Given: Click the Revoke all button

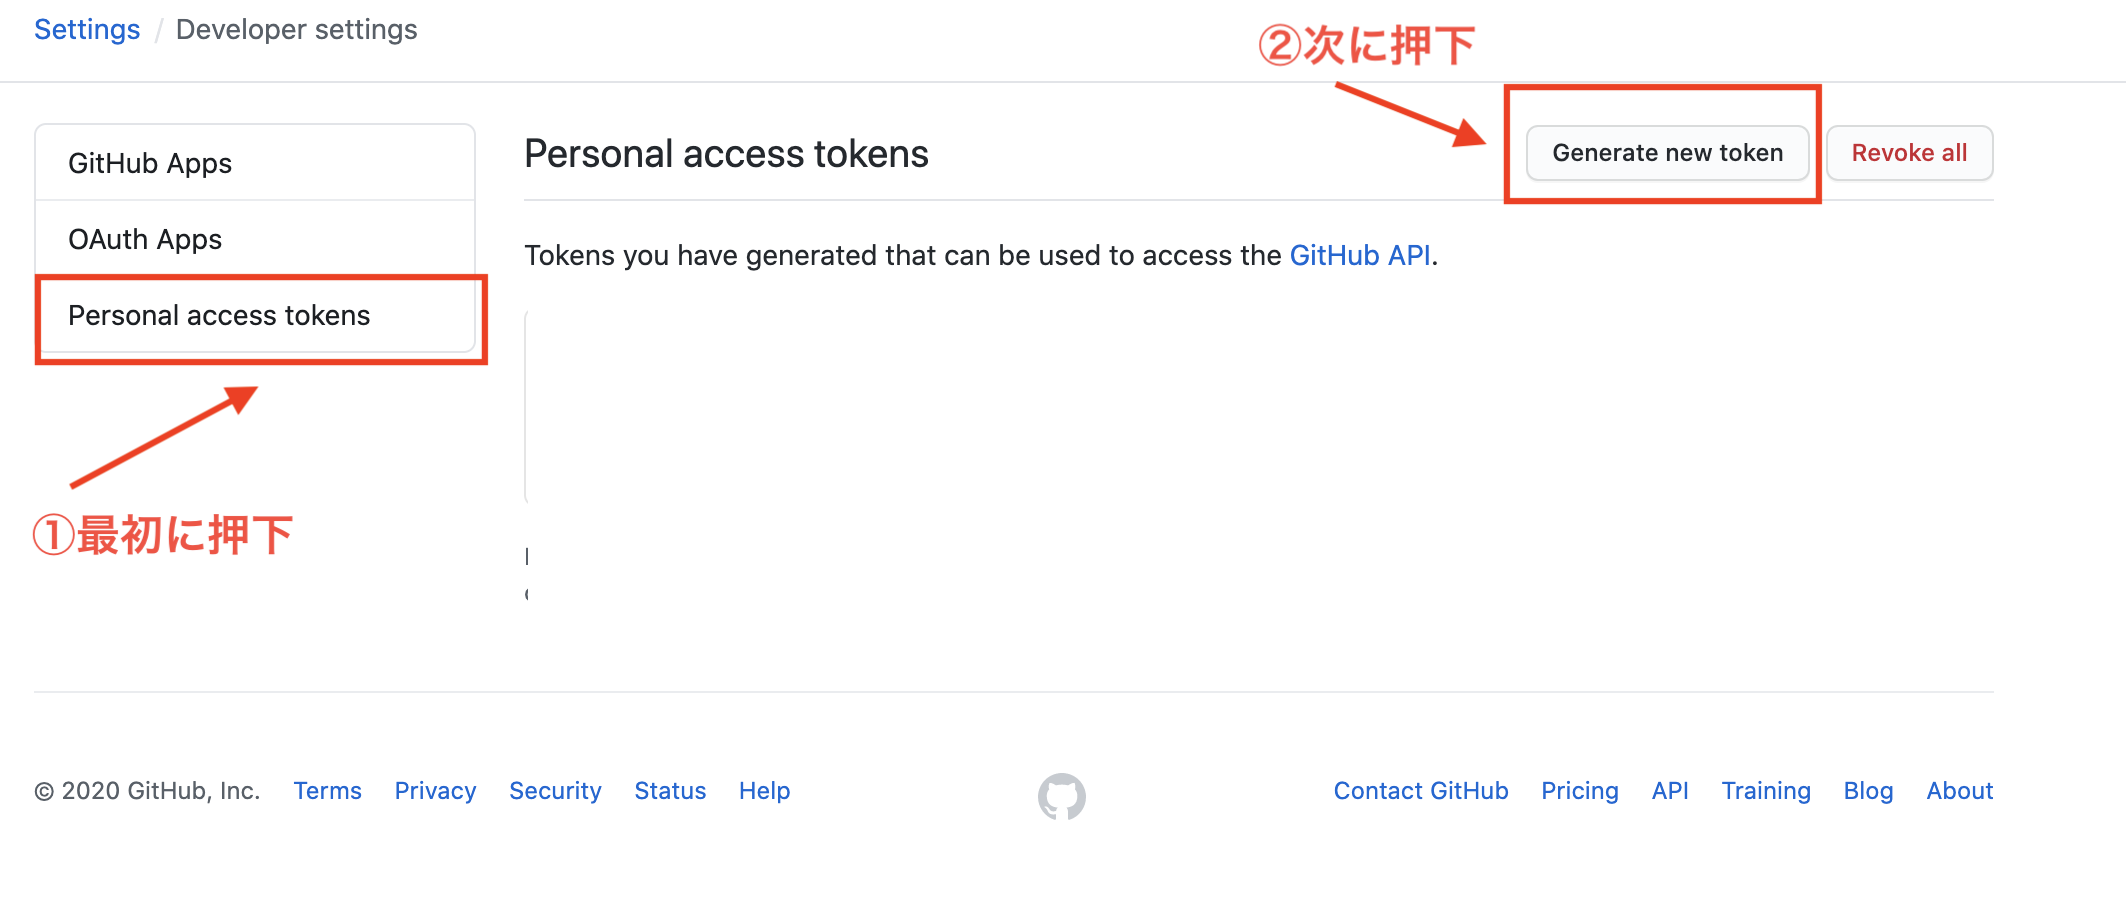Looking at the screenshot, I should pos(1909,153).
